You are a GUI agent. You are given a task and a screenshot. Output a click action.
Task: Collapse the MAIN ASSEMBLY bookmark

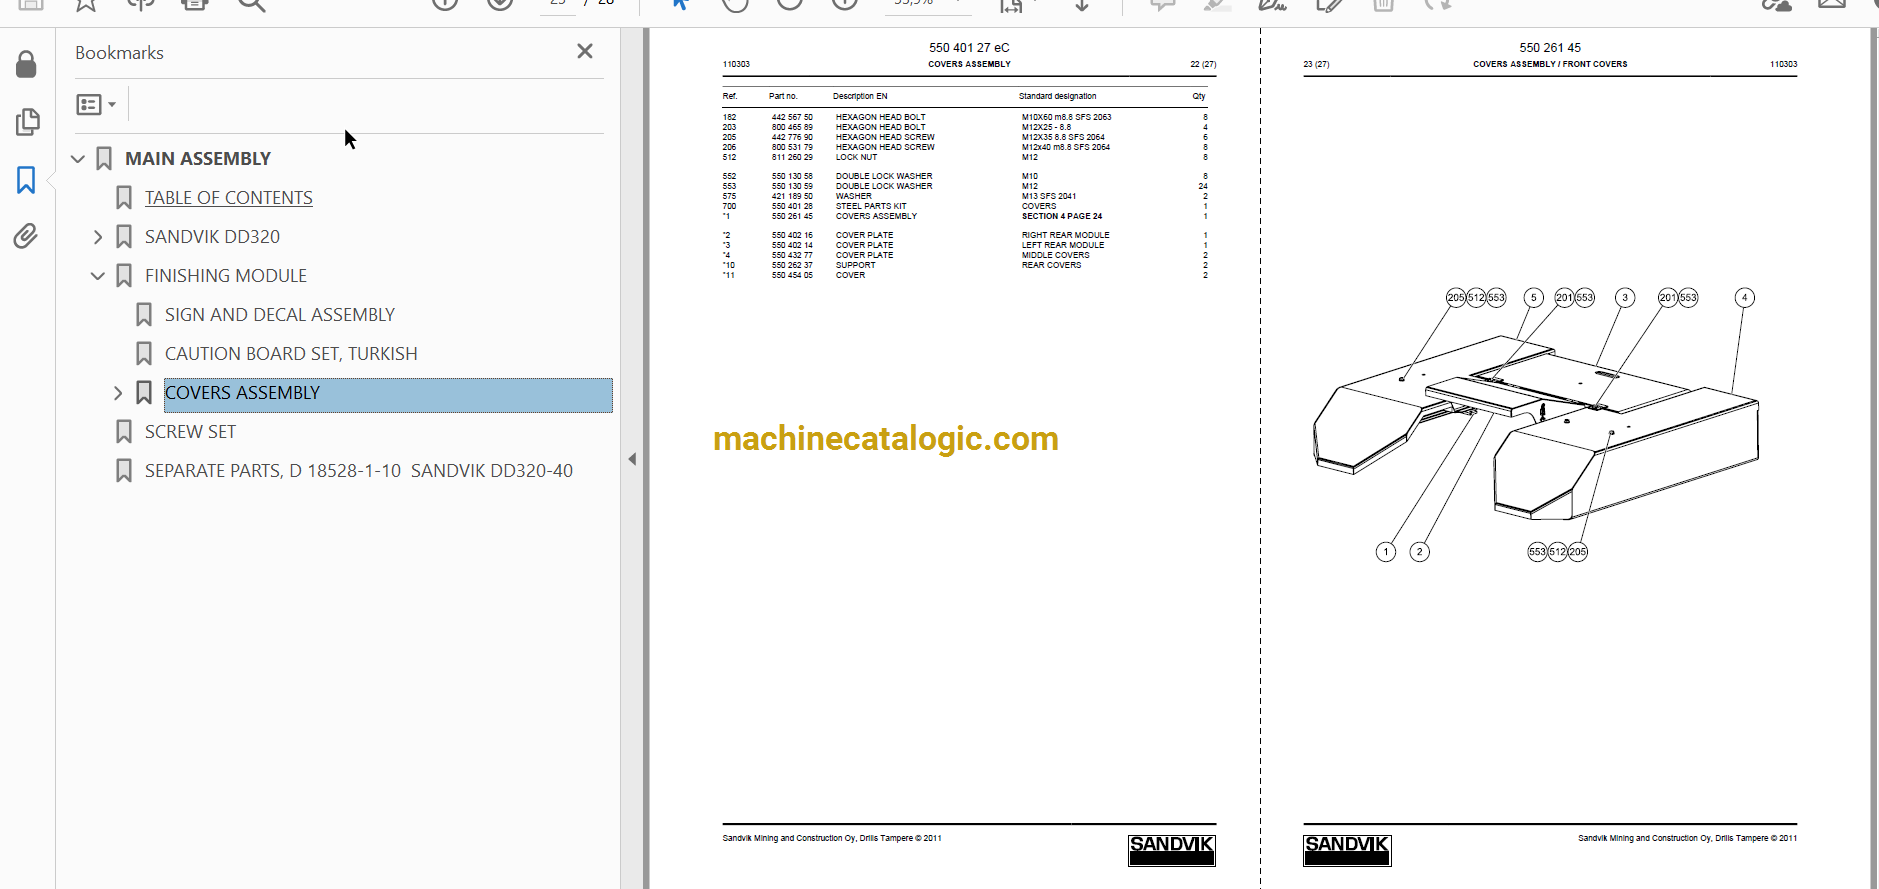pos(78,159)
